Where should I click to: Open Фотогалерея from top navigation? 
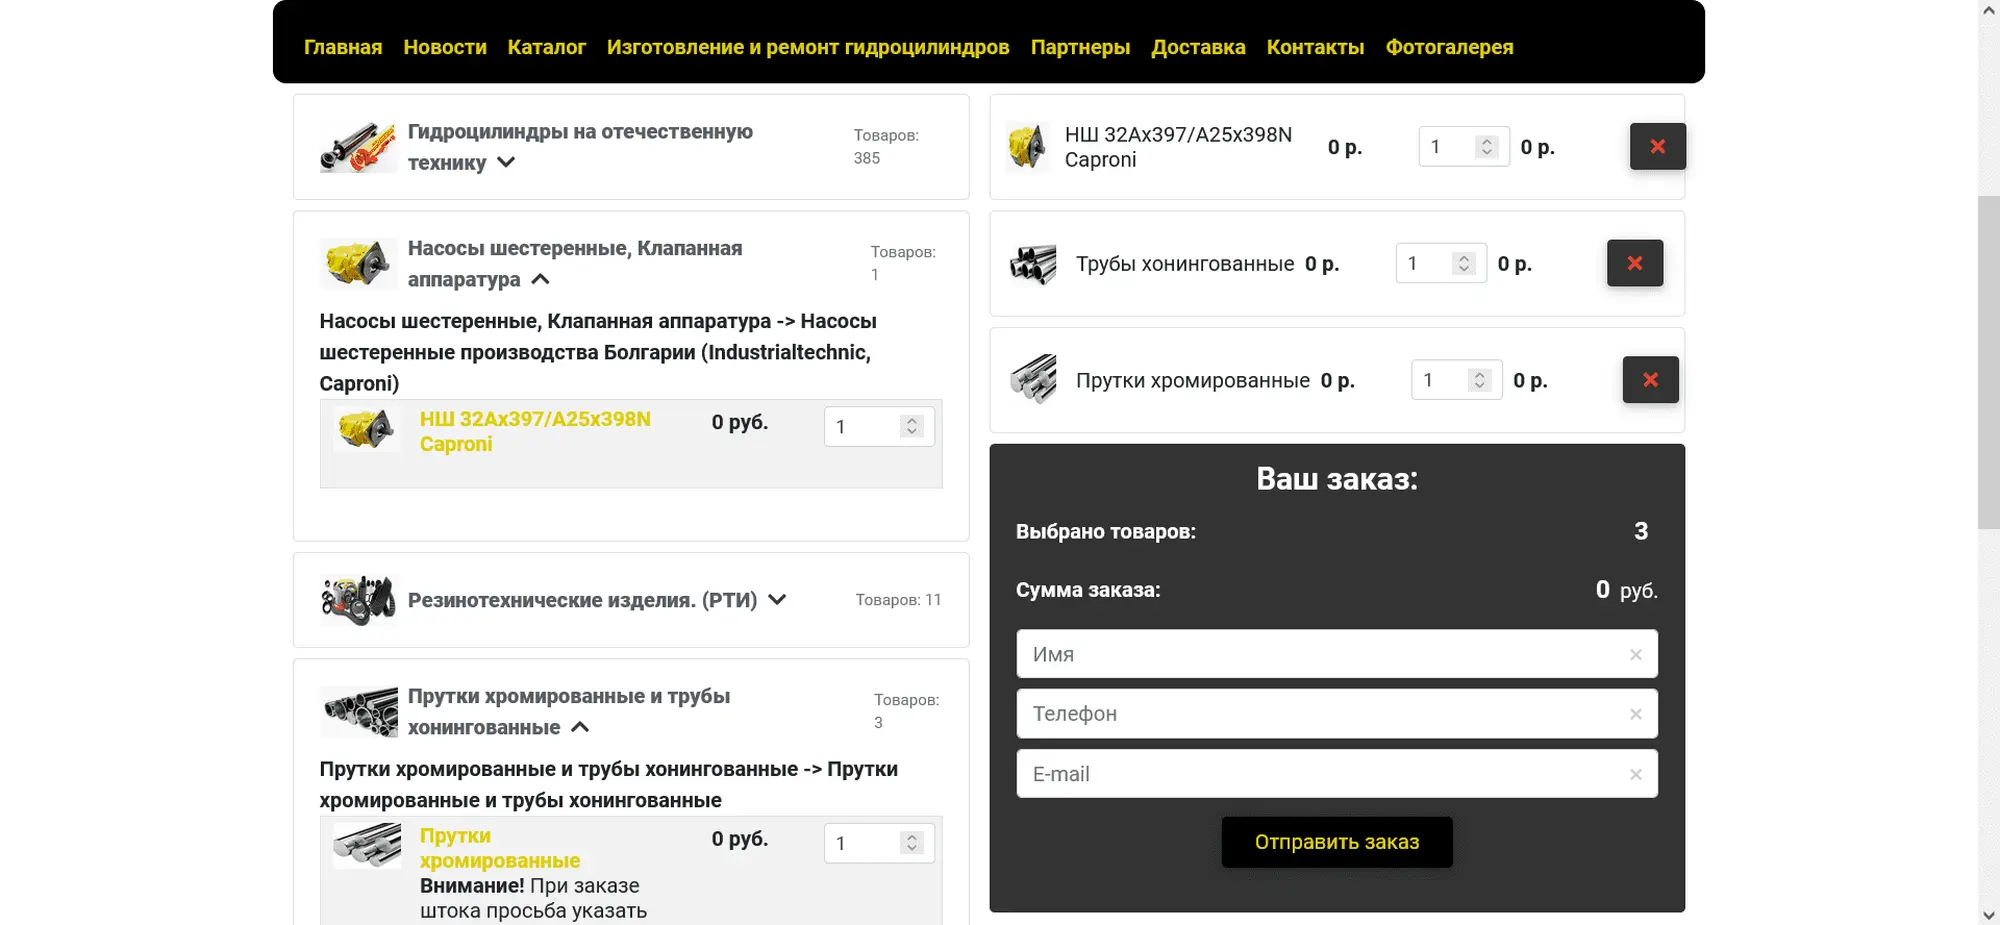[x=1449, y=47]
